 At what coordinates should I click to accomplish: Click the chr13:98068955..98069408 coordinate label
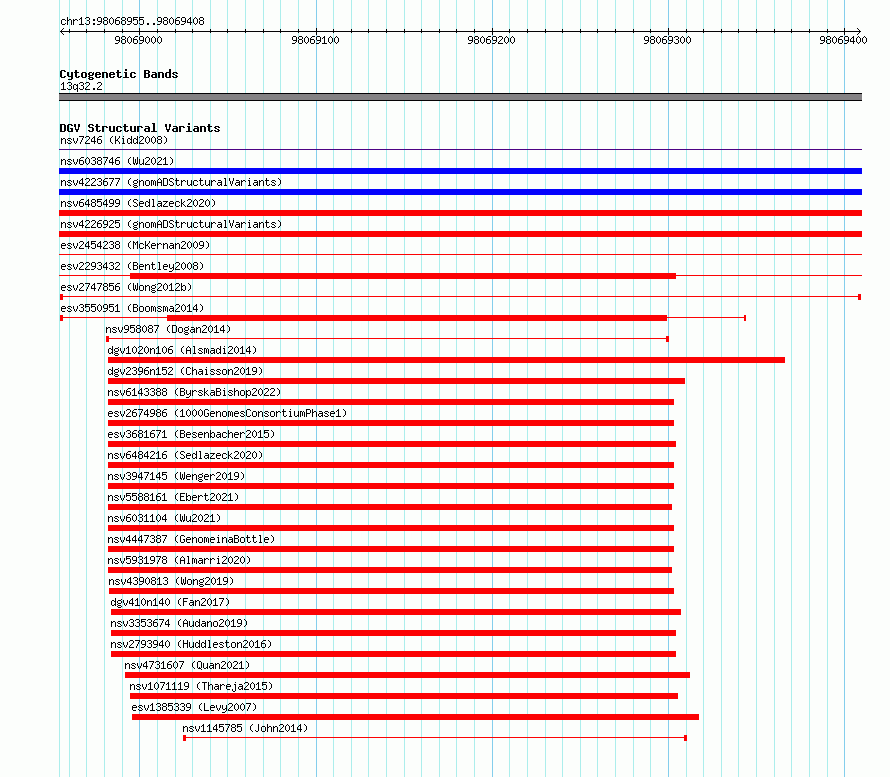point(132,21)
